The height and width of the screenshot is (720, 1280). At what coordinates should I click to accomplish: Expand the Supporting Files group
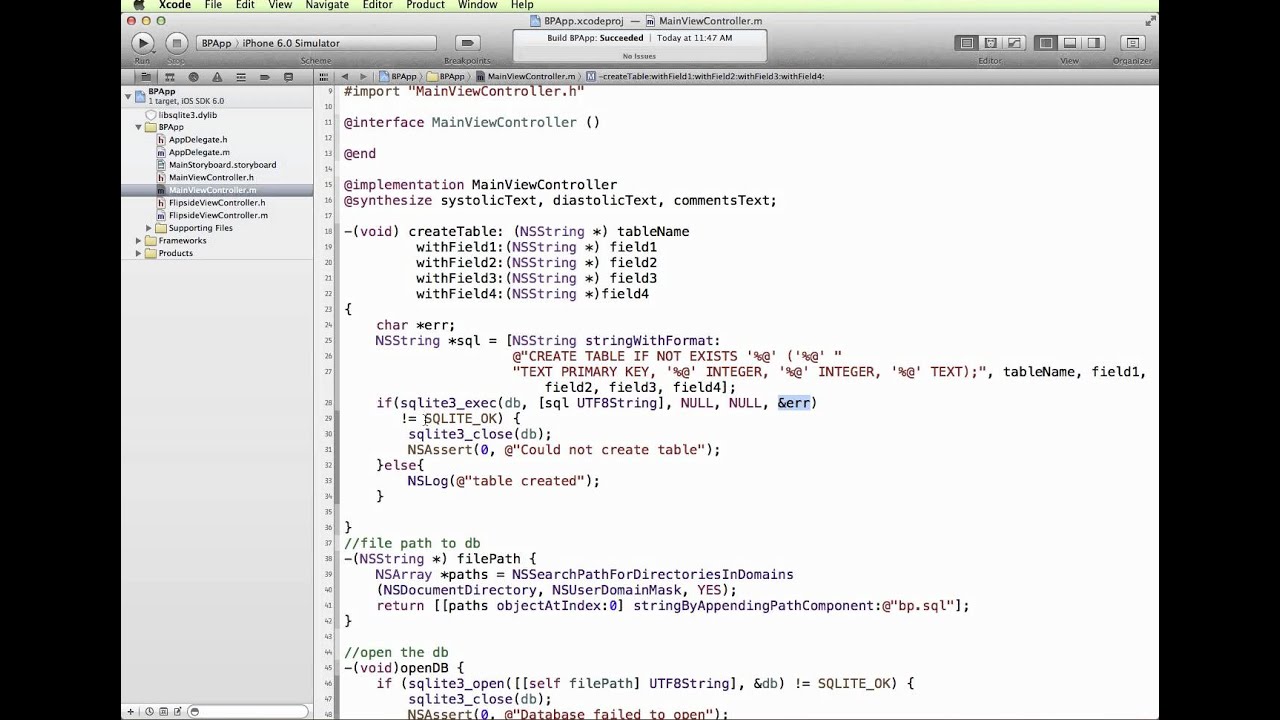click(x=149, y=228)
